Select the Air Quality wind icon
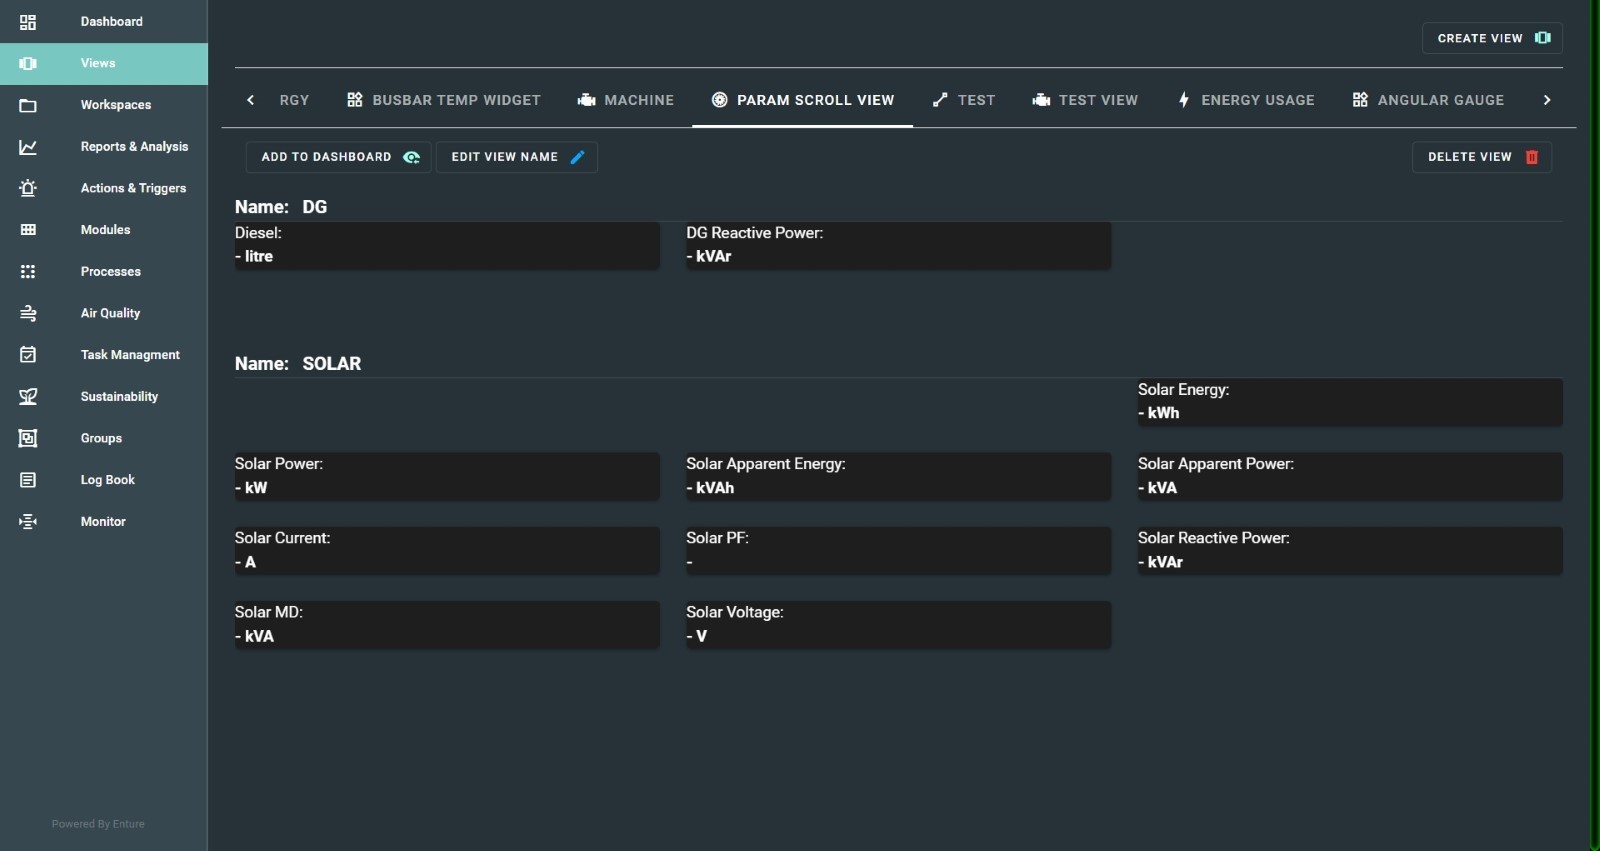 click(28, 313)
